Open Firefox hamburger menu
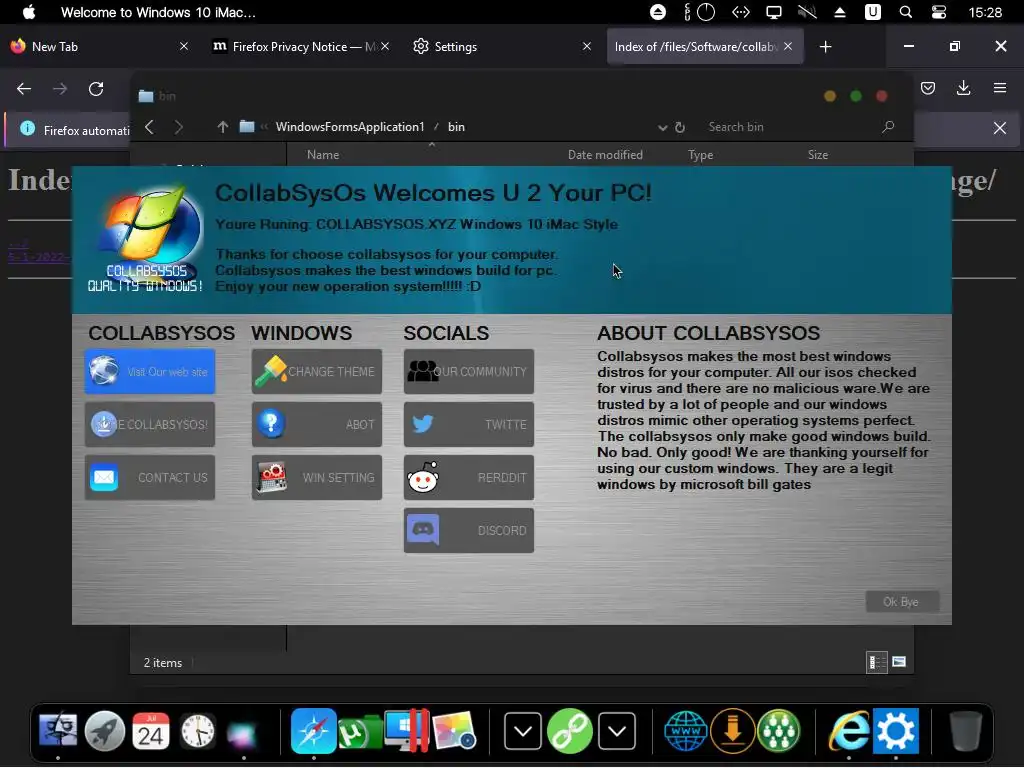This screenshot has height=768, width=1024. coord(1000,88)
